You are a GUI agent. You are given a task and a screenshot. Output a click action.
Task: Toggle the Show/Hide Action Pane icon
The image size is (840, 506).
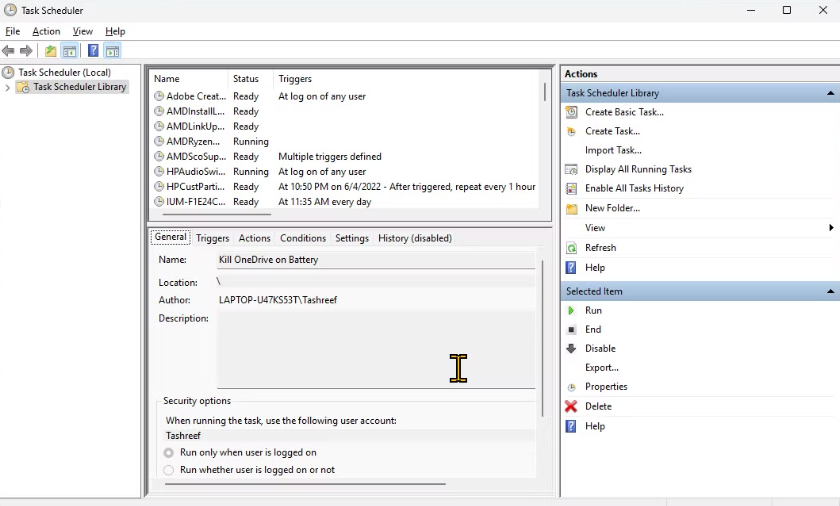[112, 51]
